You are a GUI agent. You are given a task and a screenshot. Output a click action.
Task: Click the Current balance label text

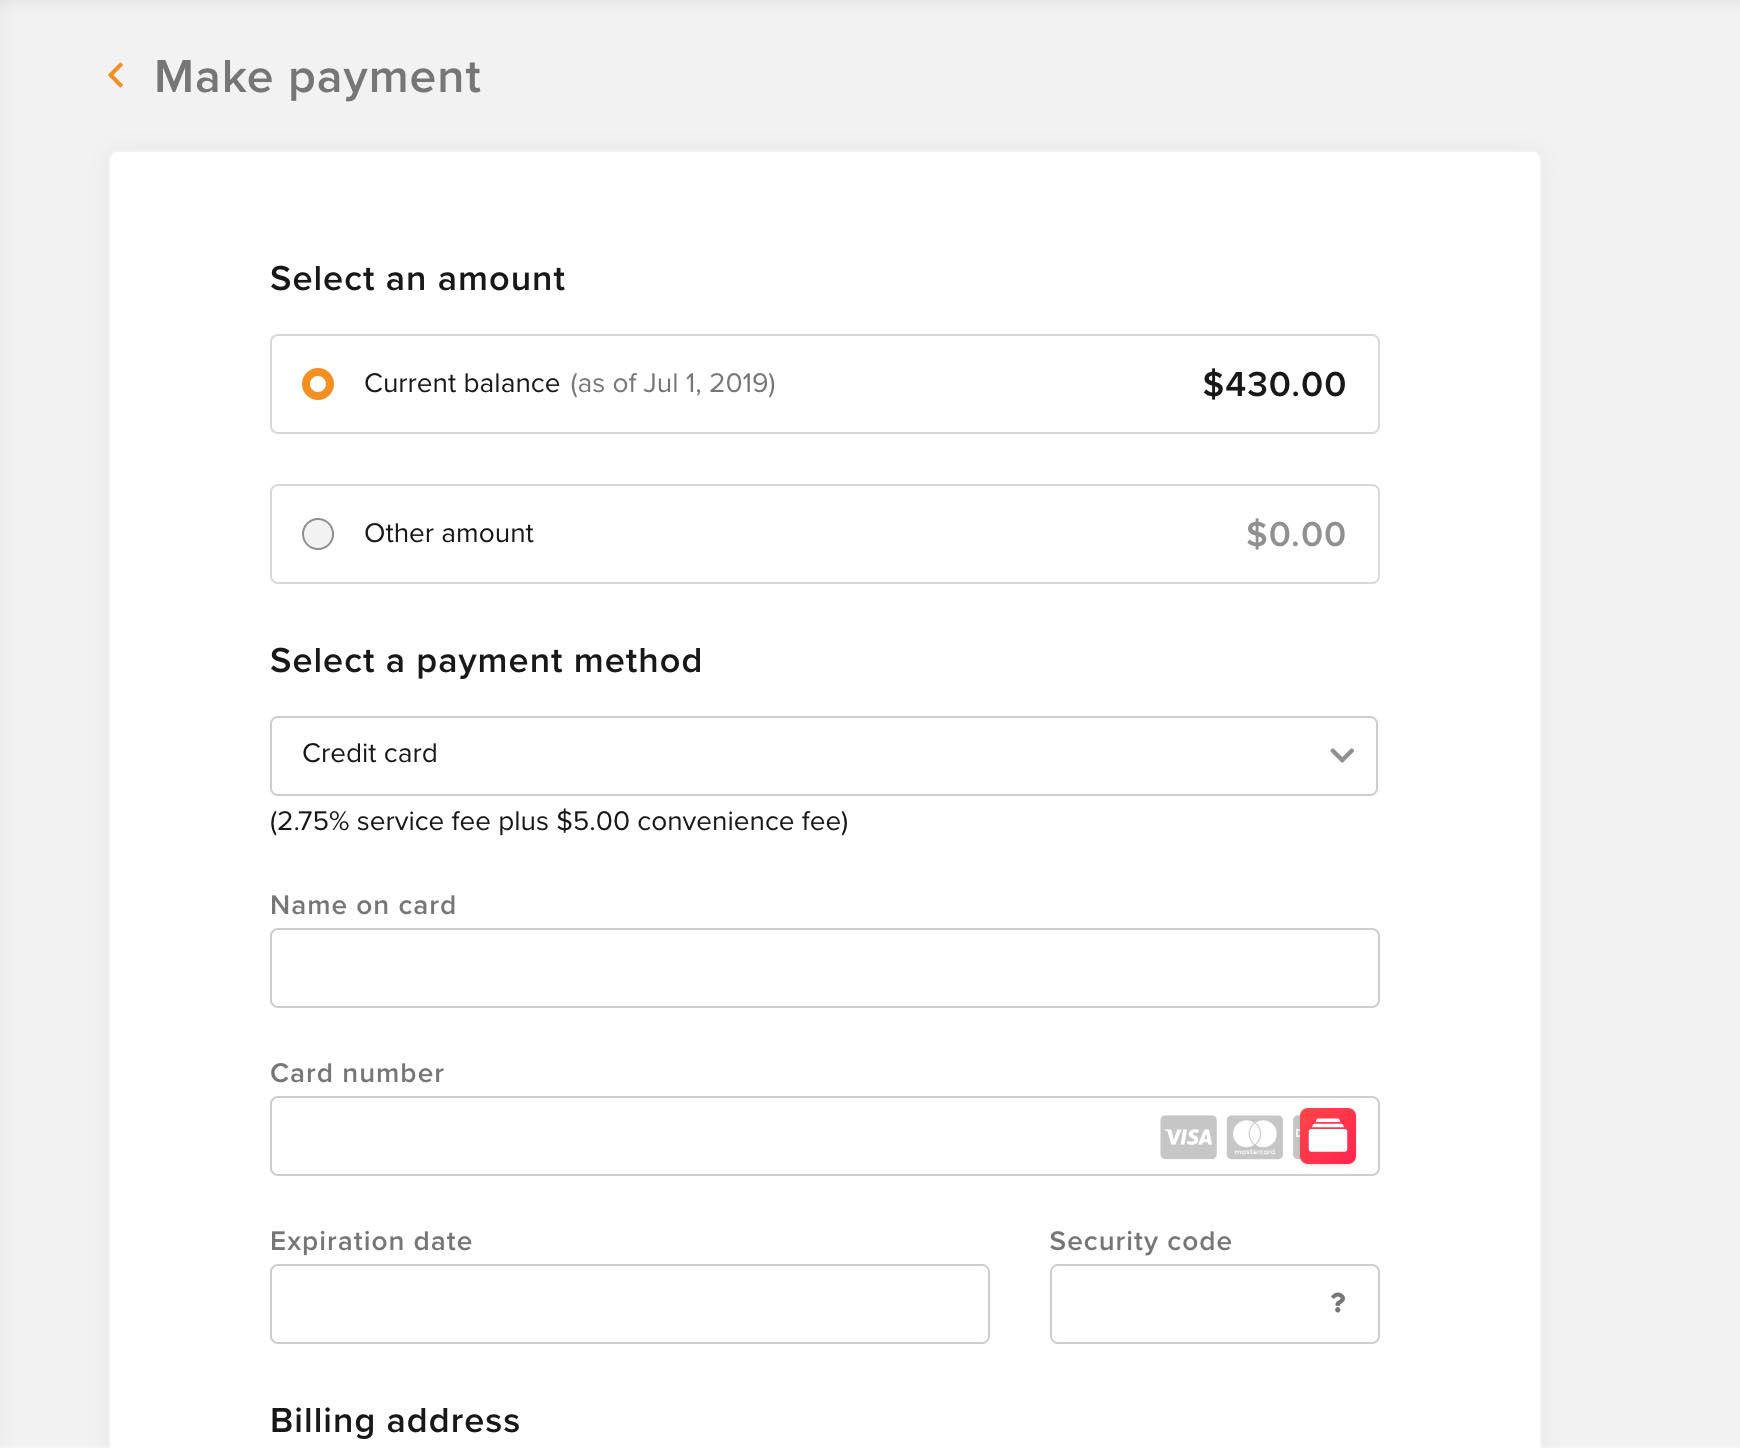click(x=462, y=383)
